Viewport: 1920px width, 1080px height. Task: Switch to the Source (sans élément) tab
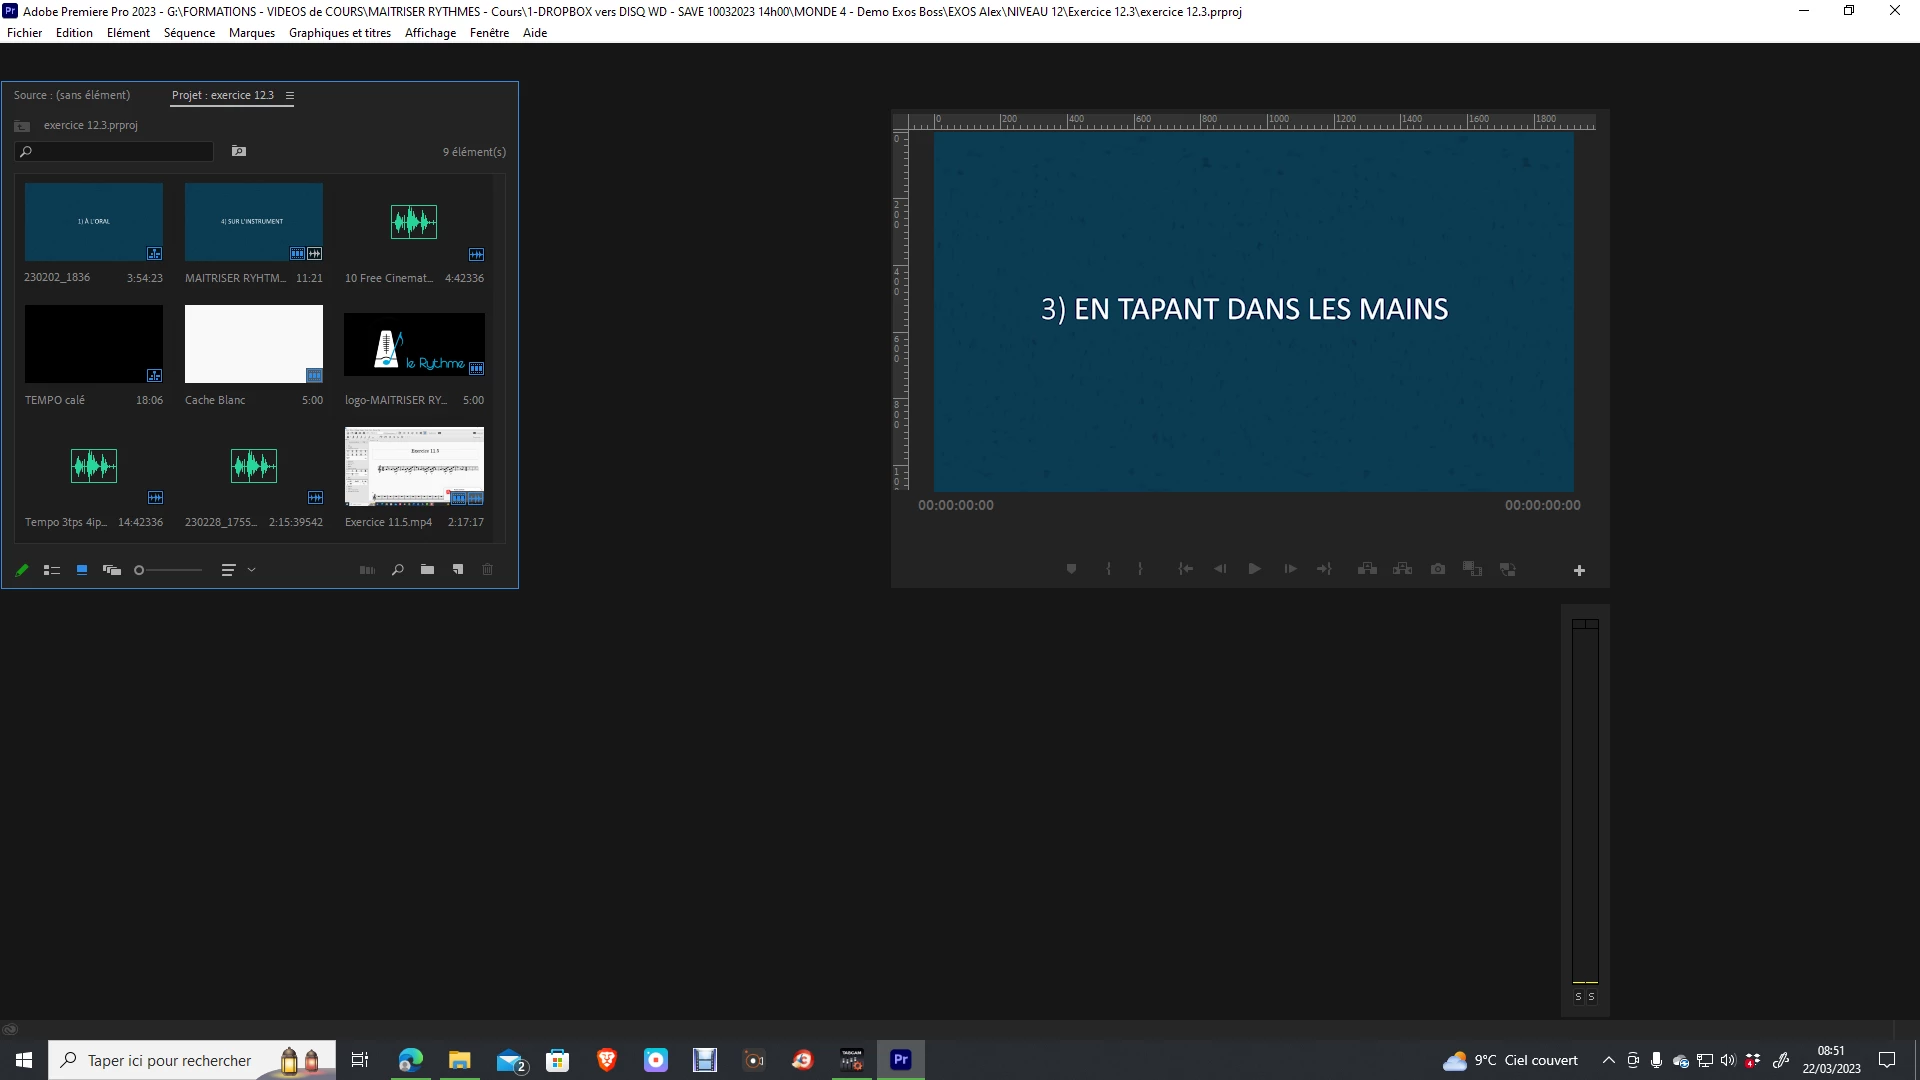point(72,96)
